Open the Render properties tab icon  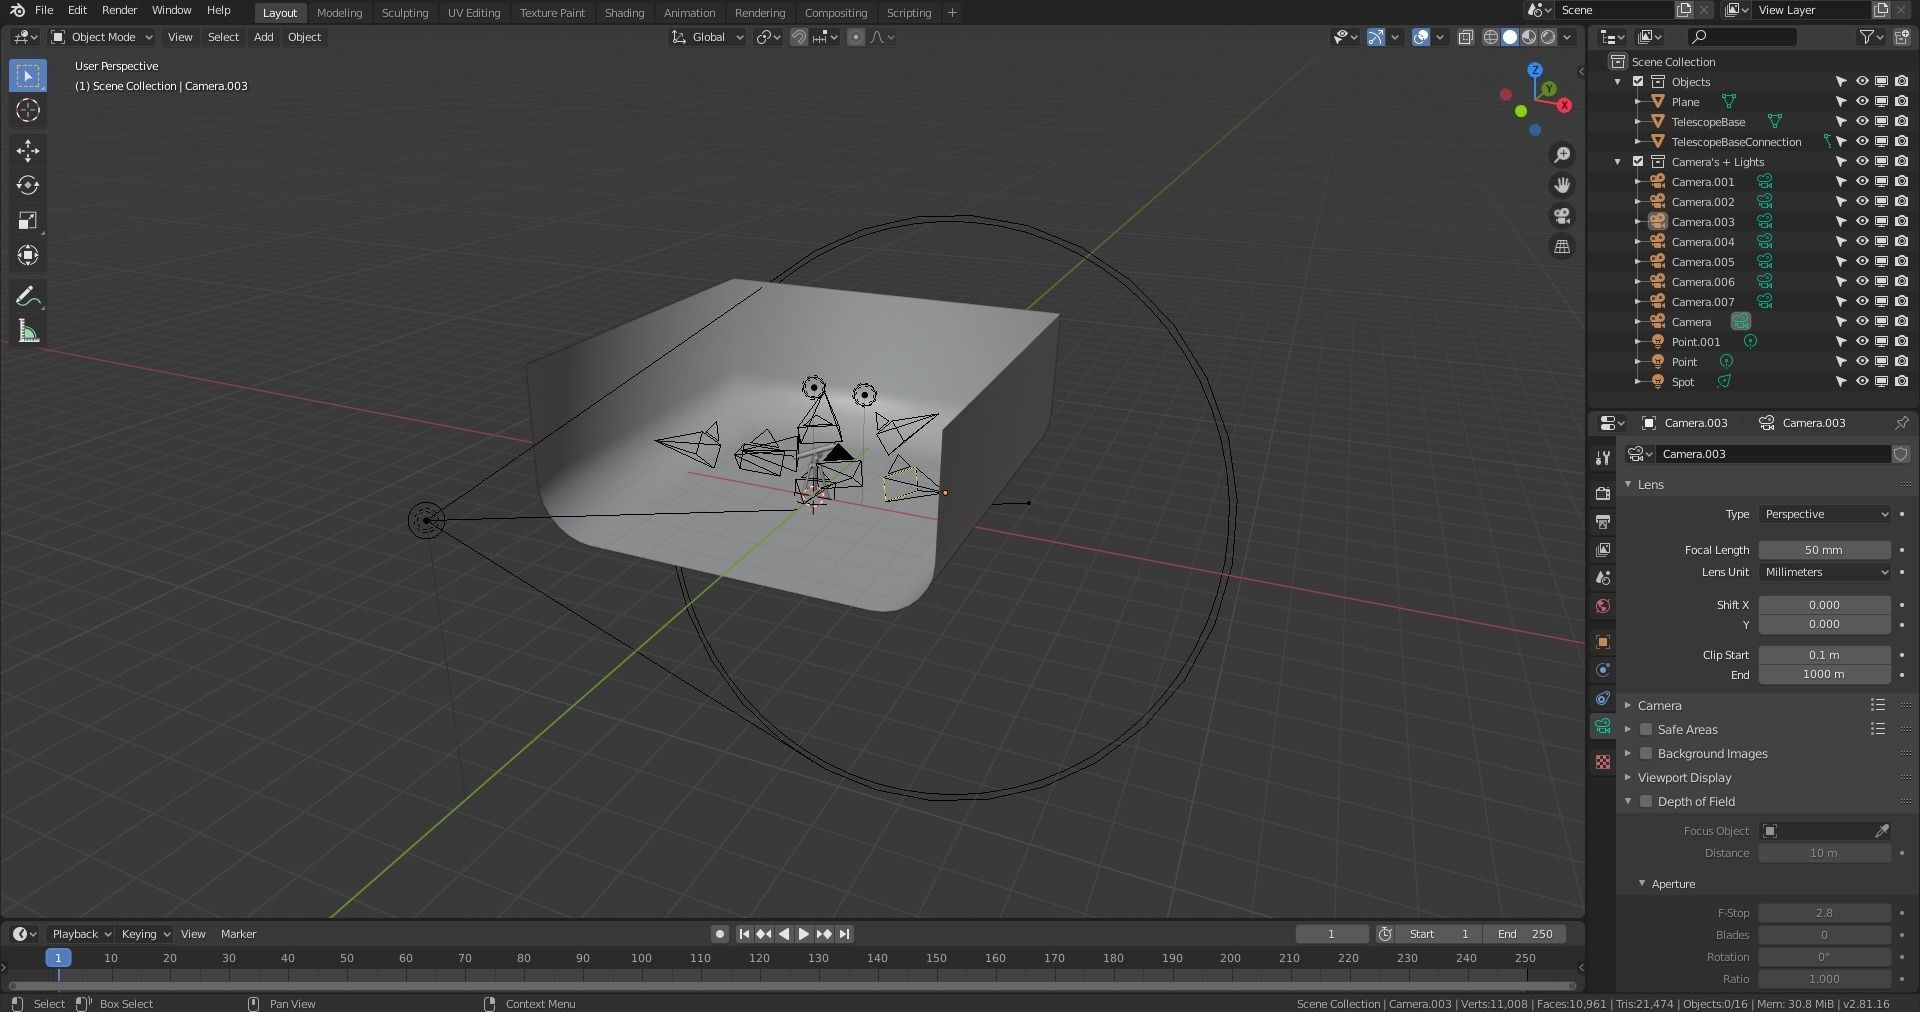coord(1603,493)
